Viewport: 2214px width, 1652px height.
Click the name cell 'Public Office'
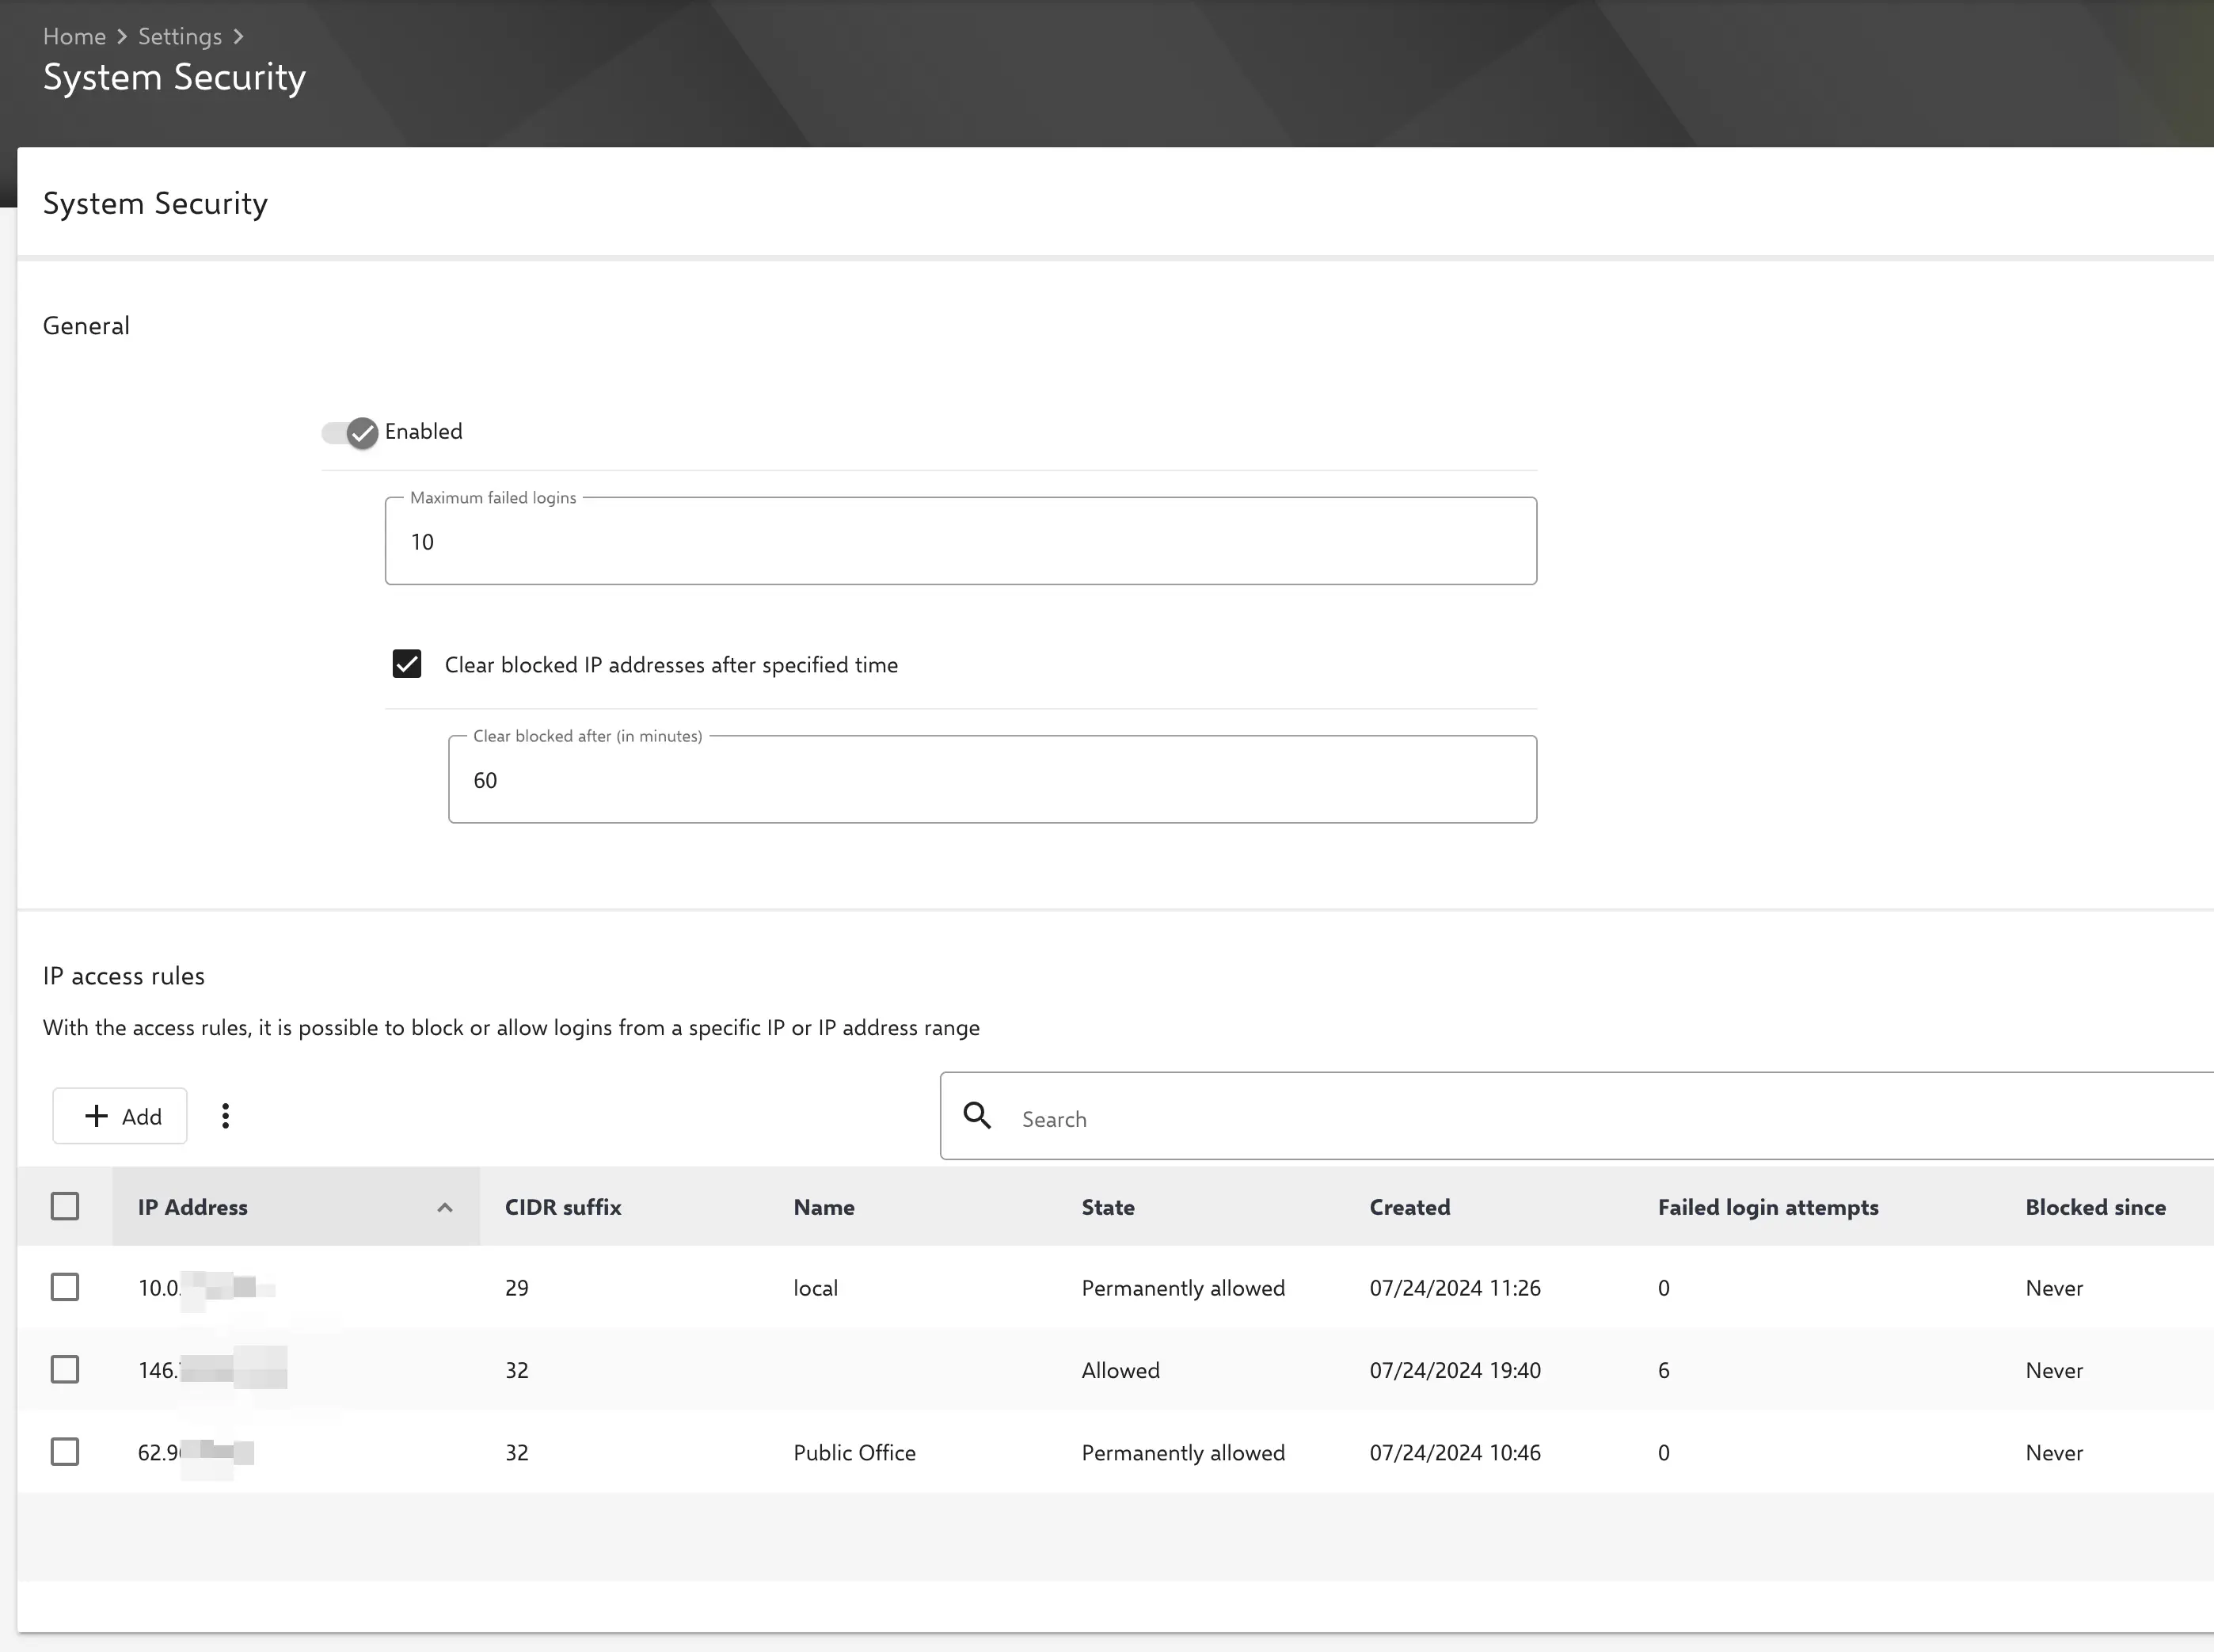click(855, 1452)
